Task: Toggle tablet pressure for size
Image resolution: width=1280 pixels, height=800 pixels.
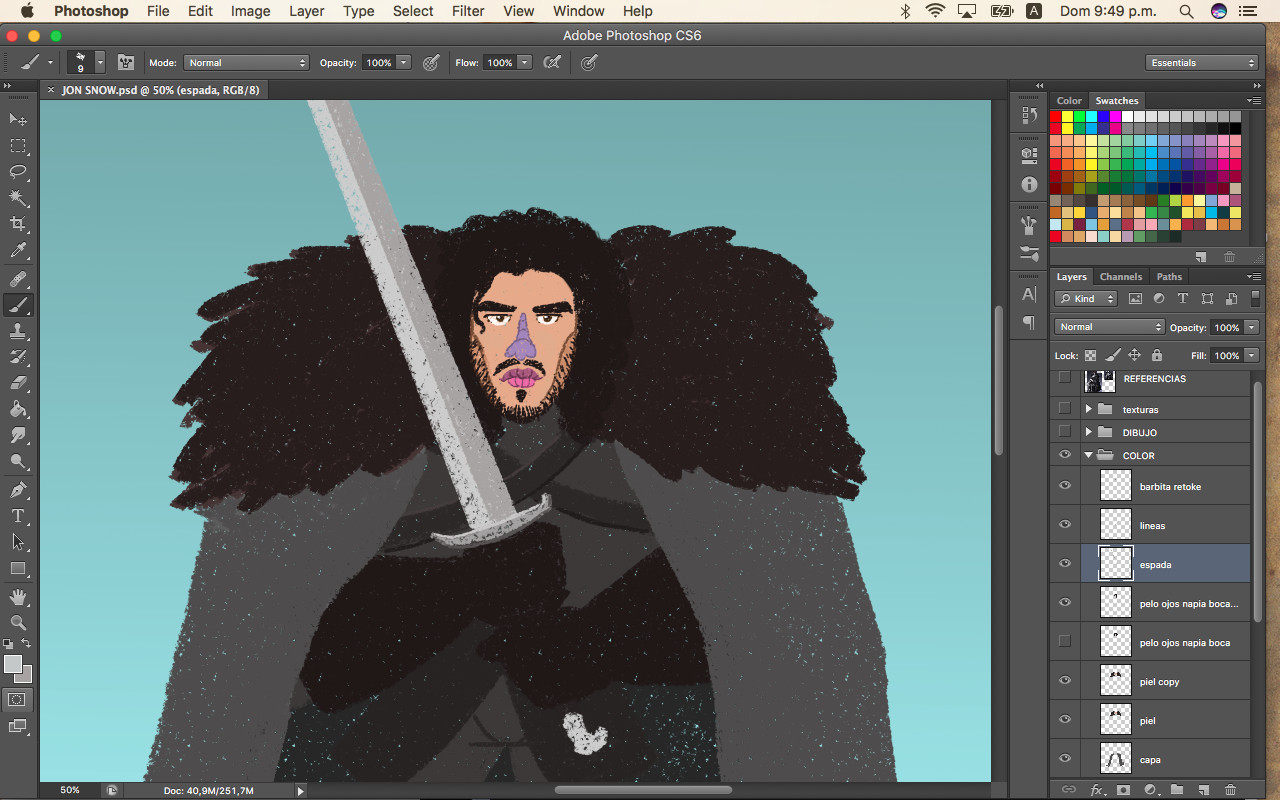Action: (590, 62)
